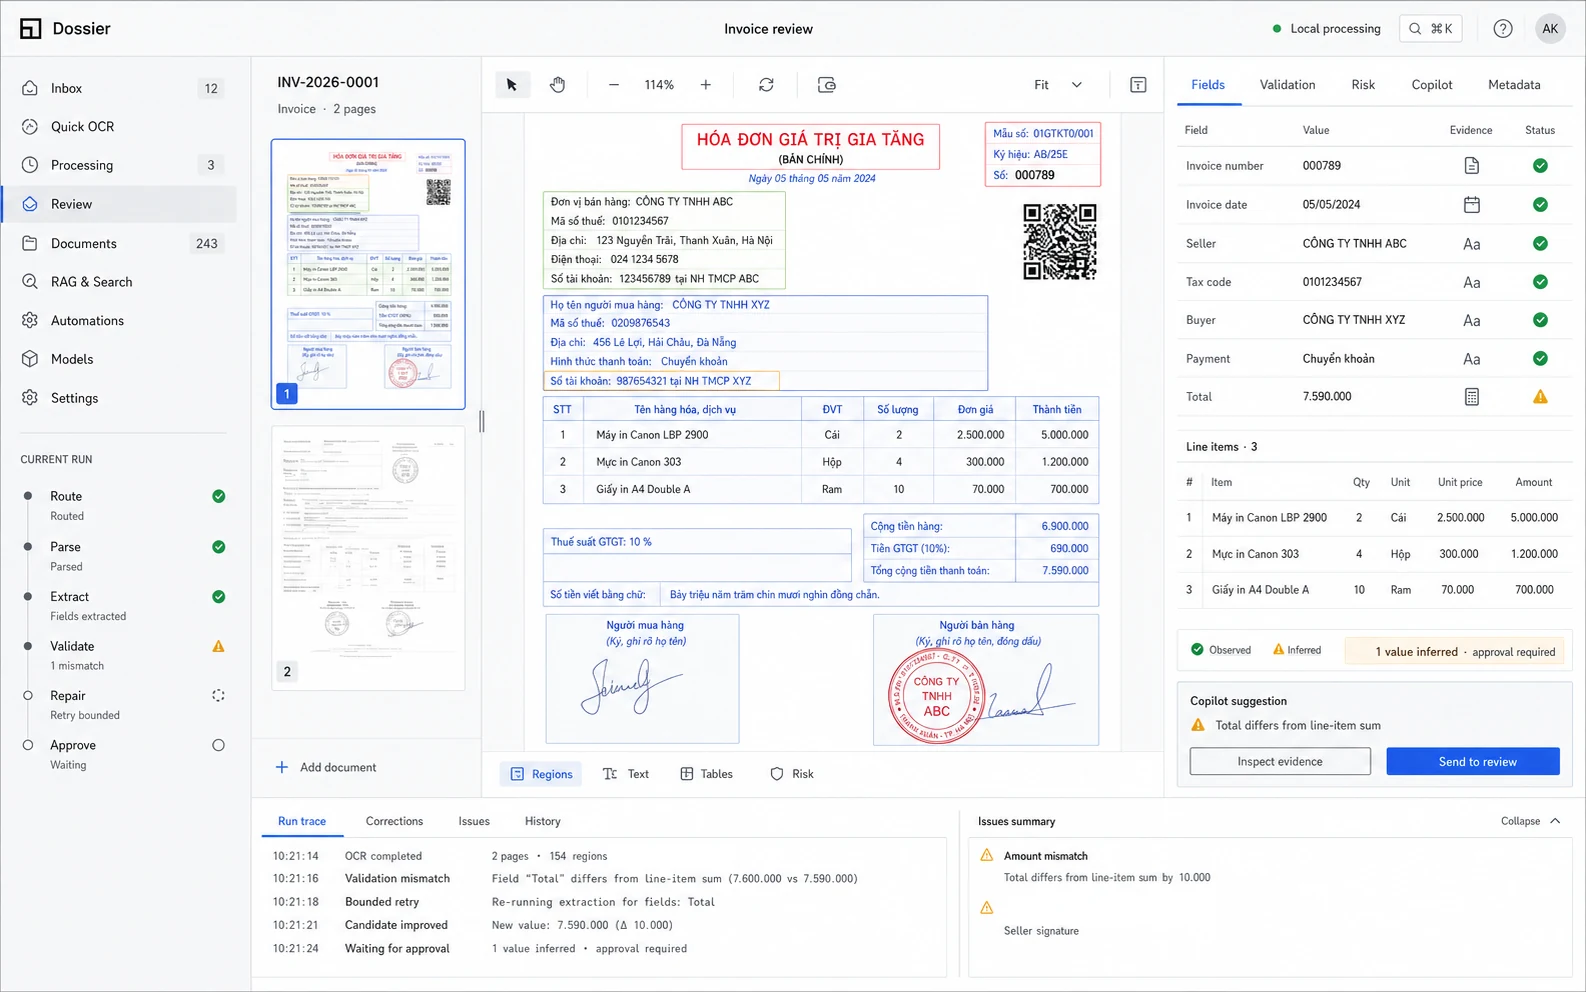The height and width of the screenshot is (992, 1586).
Task: Select the page 1 thumbnail
Action: [368, 274]
